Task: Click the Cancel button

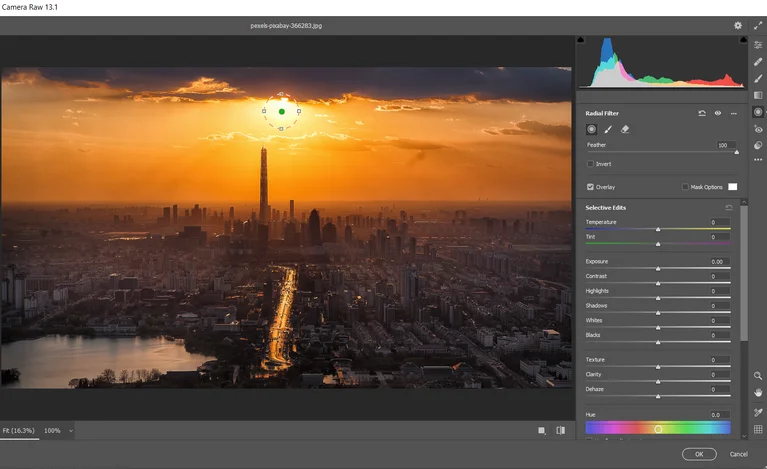Action: click(738, 454)
